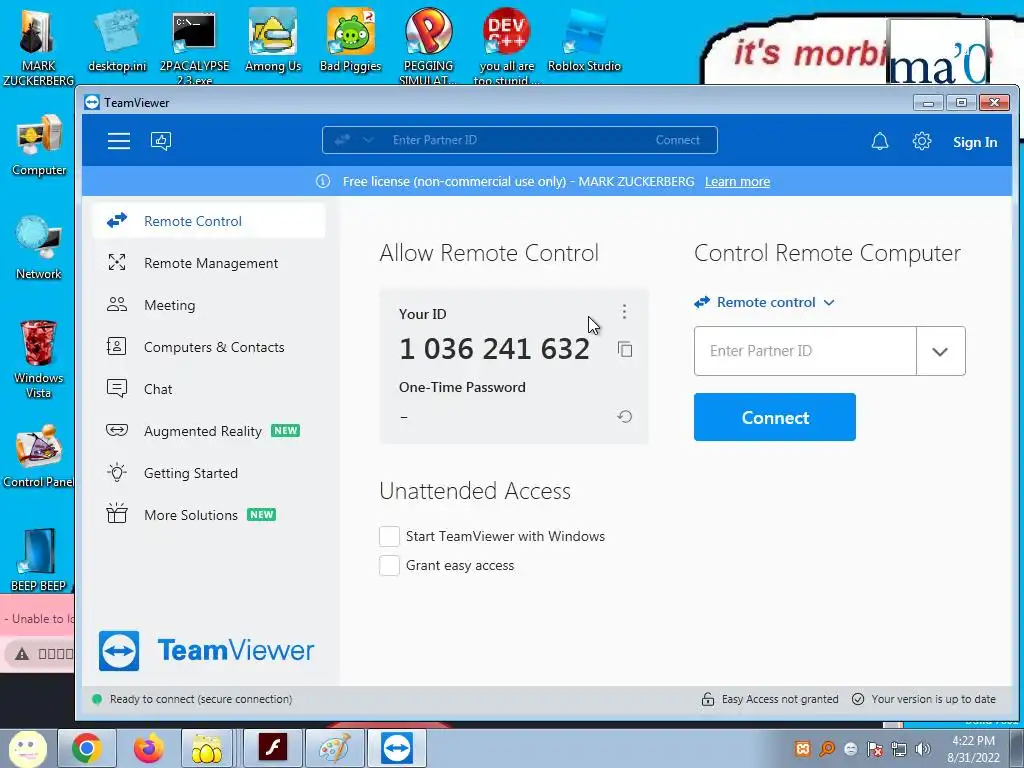Enable Start TeamViewer with Windows
This screenshot has width=1024, height=768.
pos(389,536)
